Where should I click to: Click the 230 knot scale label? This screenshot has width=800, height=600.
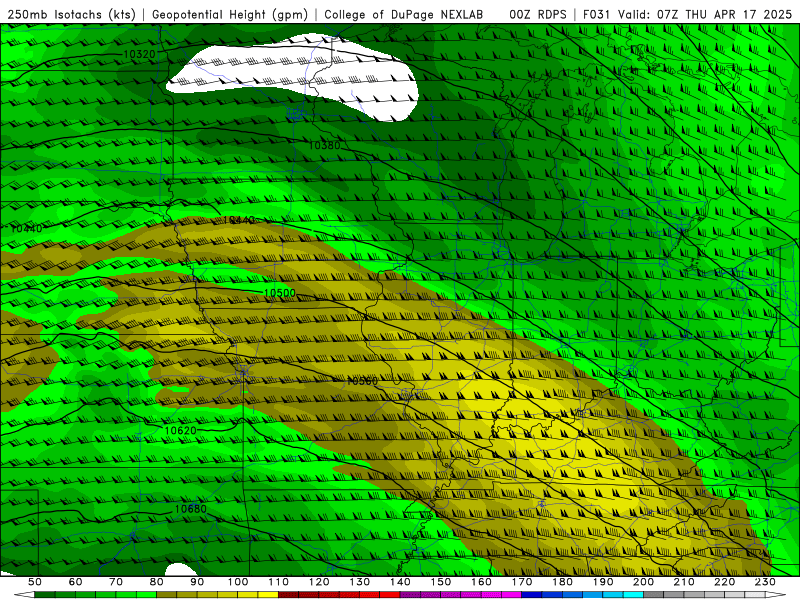point(765,582)
